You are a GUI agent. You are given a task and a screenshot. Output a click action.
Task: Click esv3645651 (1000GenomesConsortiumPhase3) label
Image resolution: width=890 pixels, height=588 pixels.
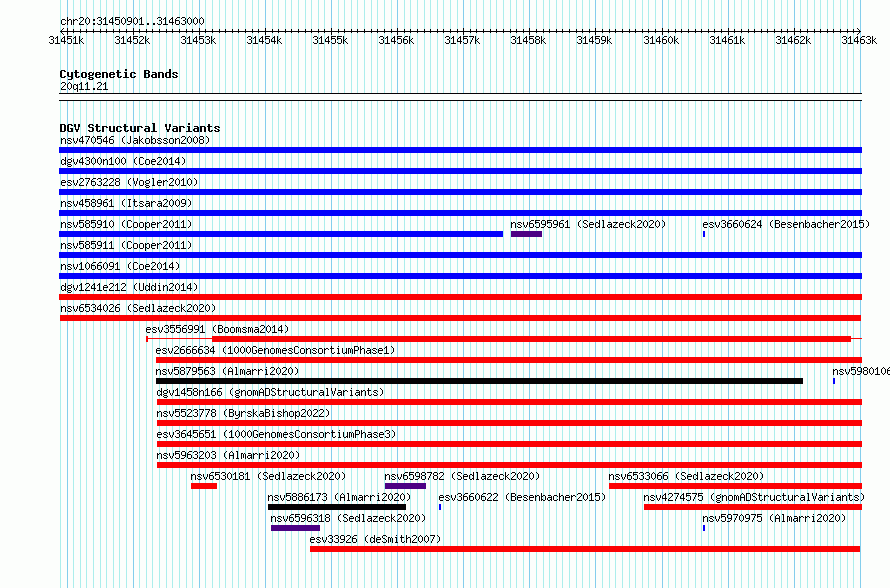tap(276, 434)
